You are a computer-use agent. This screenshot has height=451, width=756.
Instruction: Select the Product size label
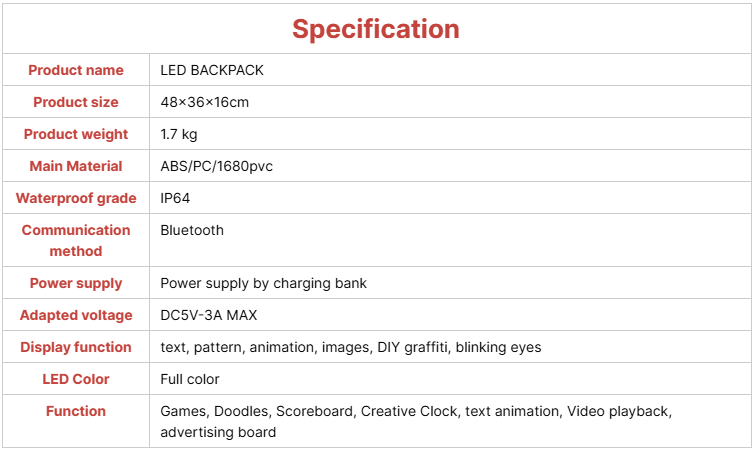76,102
